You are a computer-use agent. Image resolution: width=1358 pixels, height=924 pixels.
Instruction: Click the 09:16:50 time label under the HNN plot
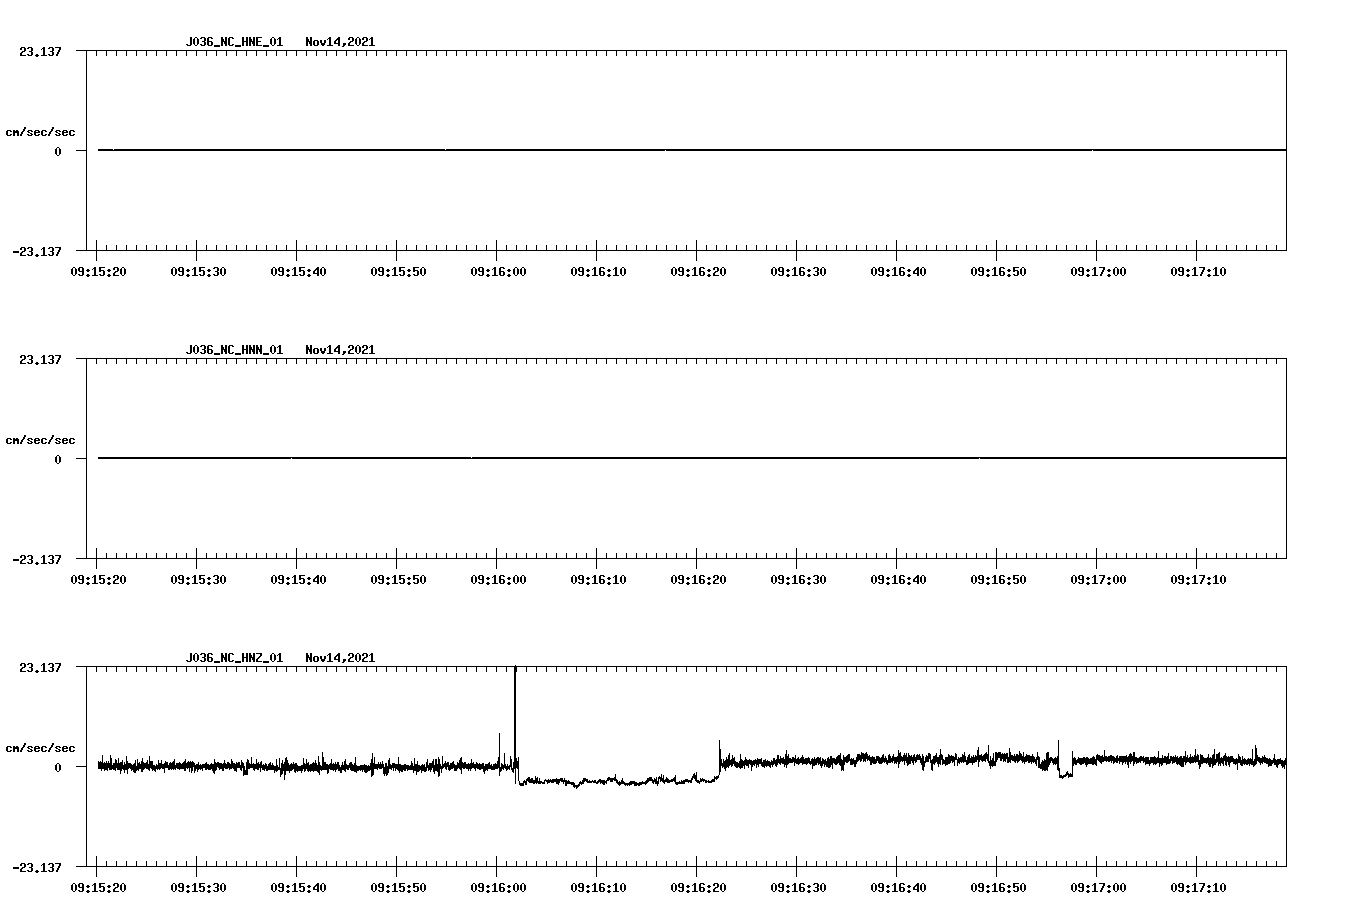(x=998, y=580)
